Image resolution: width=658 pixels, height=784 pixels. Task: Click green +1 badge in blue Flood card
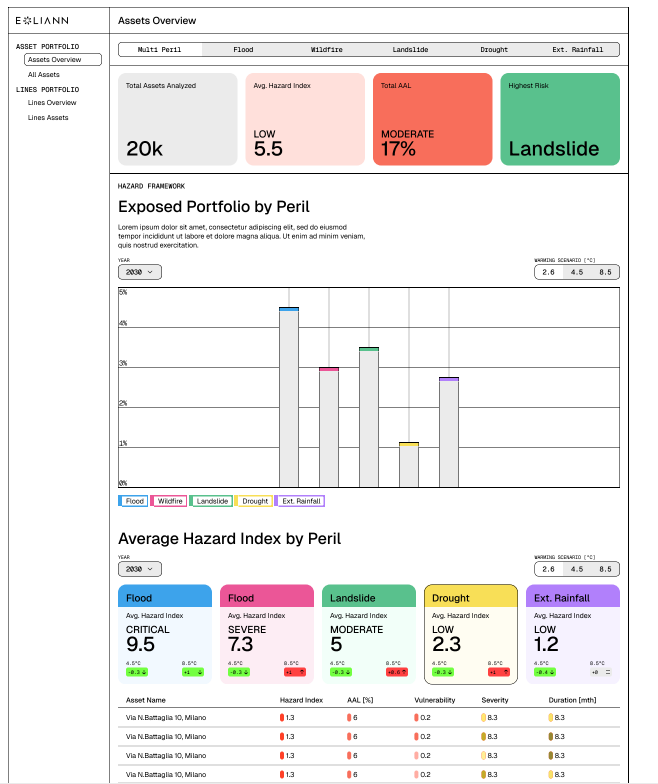(x=188, y=672)
